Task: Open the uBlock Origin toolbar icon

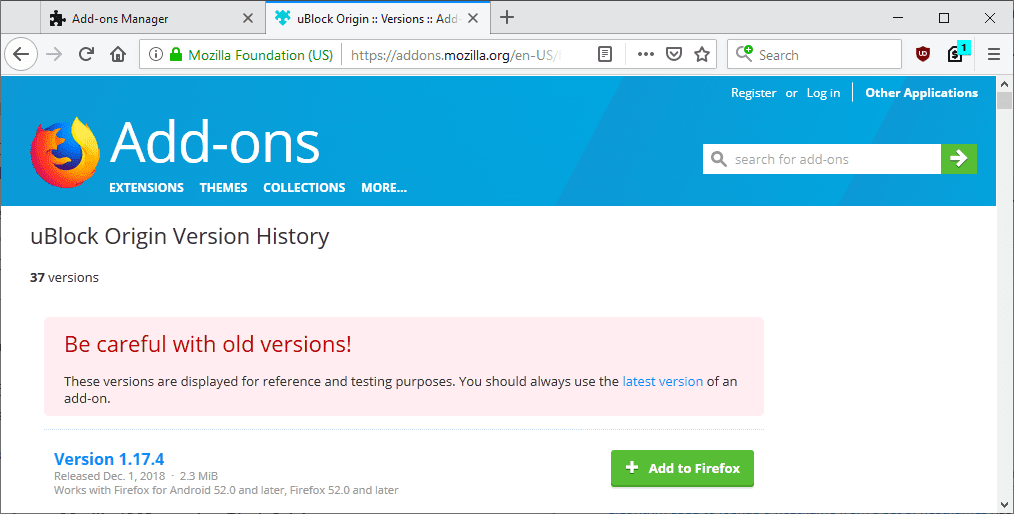Action: (923, 54)
